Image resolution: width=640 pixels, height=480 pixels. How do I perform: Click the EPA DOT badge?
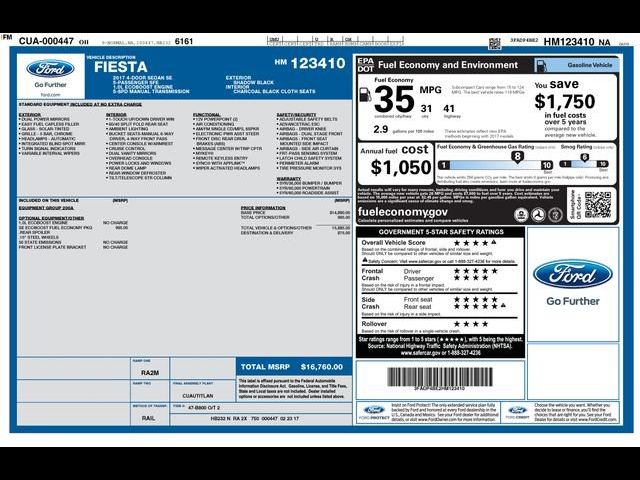(x=365, y=63)
